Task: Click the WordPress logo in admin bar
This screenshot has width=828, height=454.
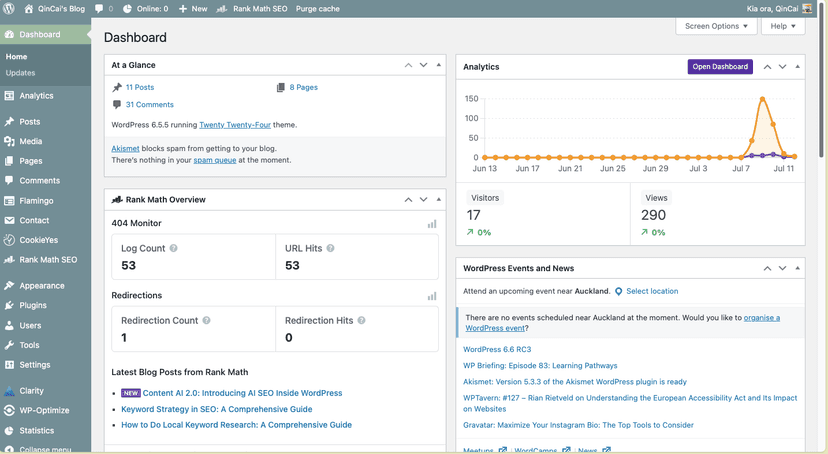Action: (10, 8)
